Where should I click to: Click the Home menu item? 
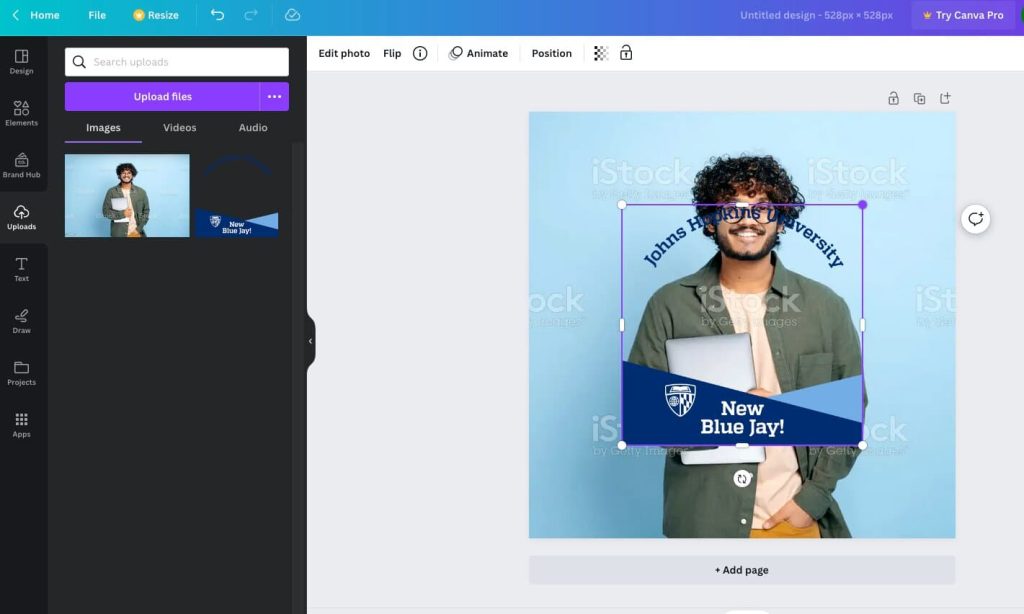(44, 14)
